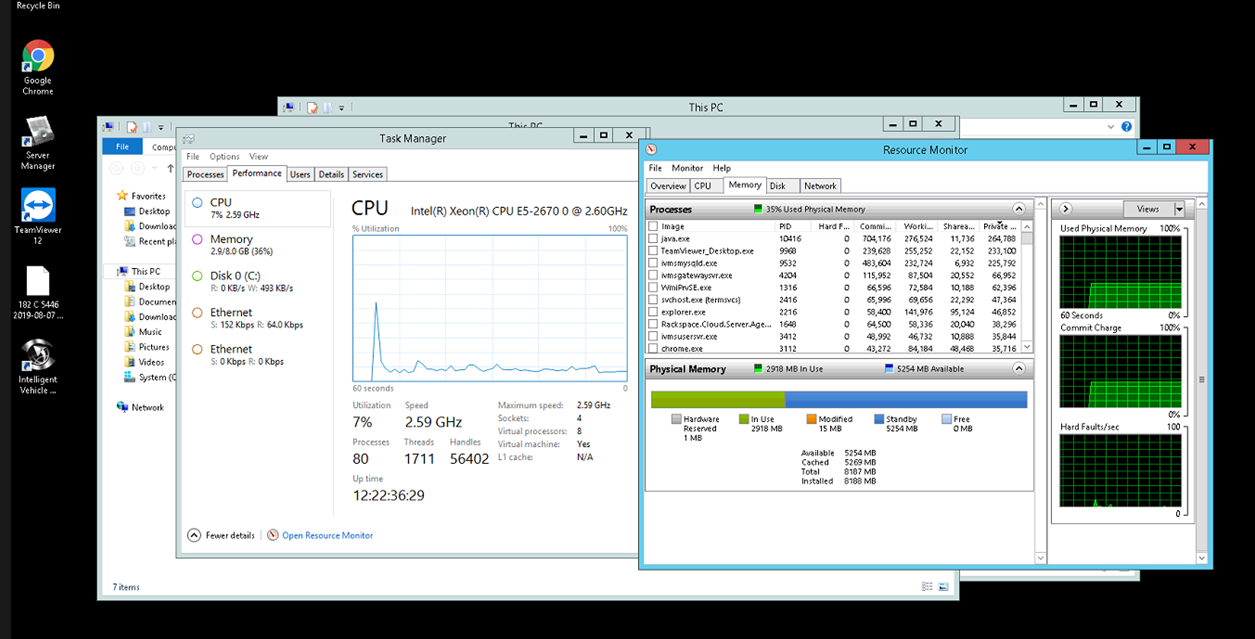Open the 182 C 5446 file on desktop
Screen dimensions: 1255x639
[x=38, y=280]
